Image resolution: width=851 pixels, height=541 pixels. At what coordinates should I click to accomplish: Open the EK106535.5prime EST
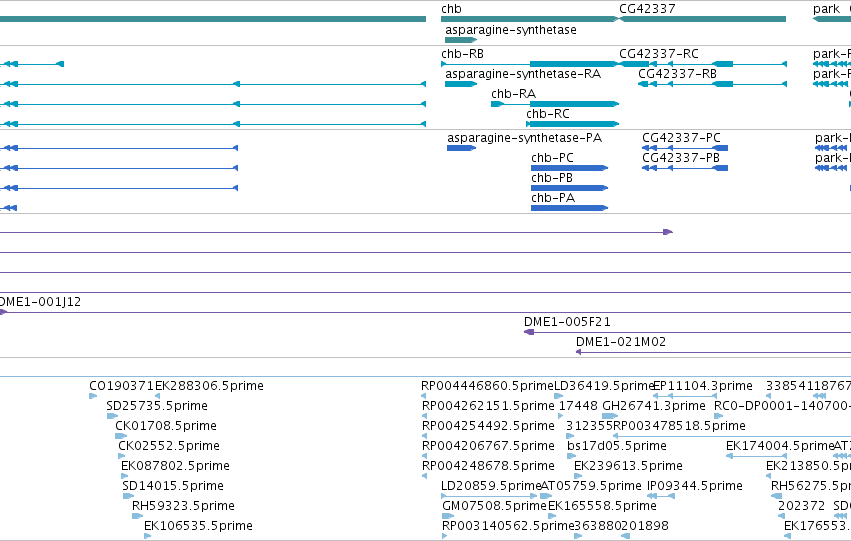pos(147,536)
